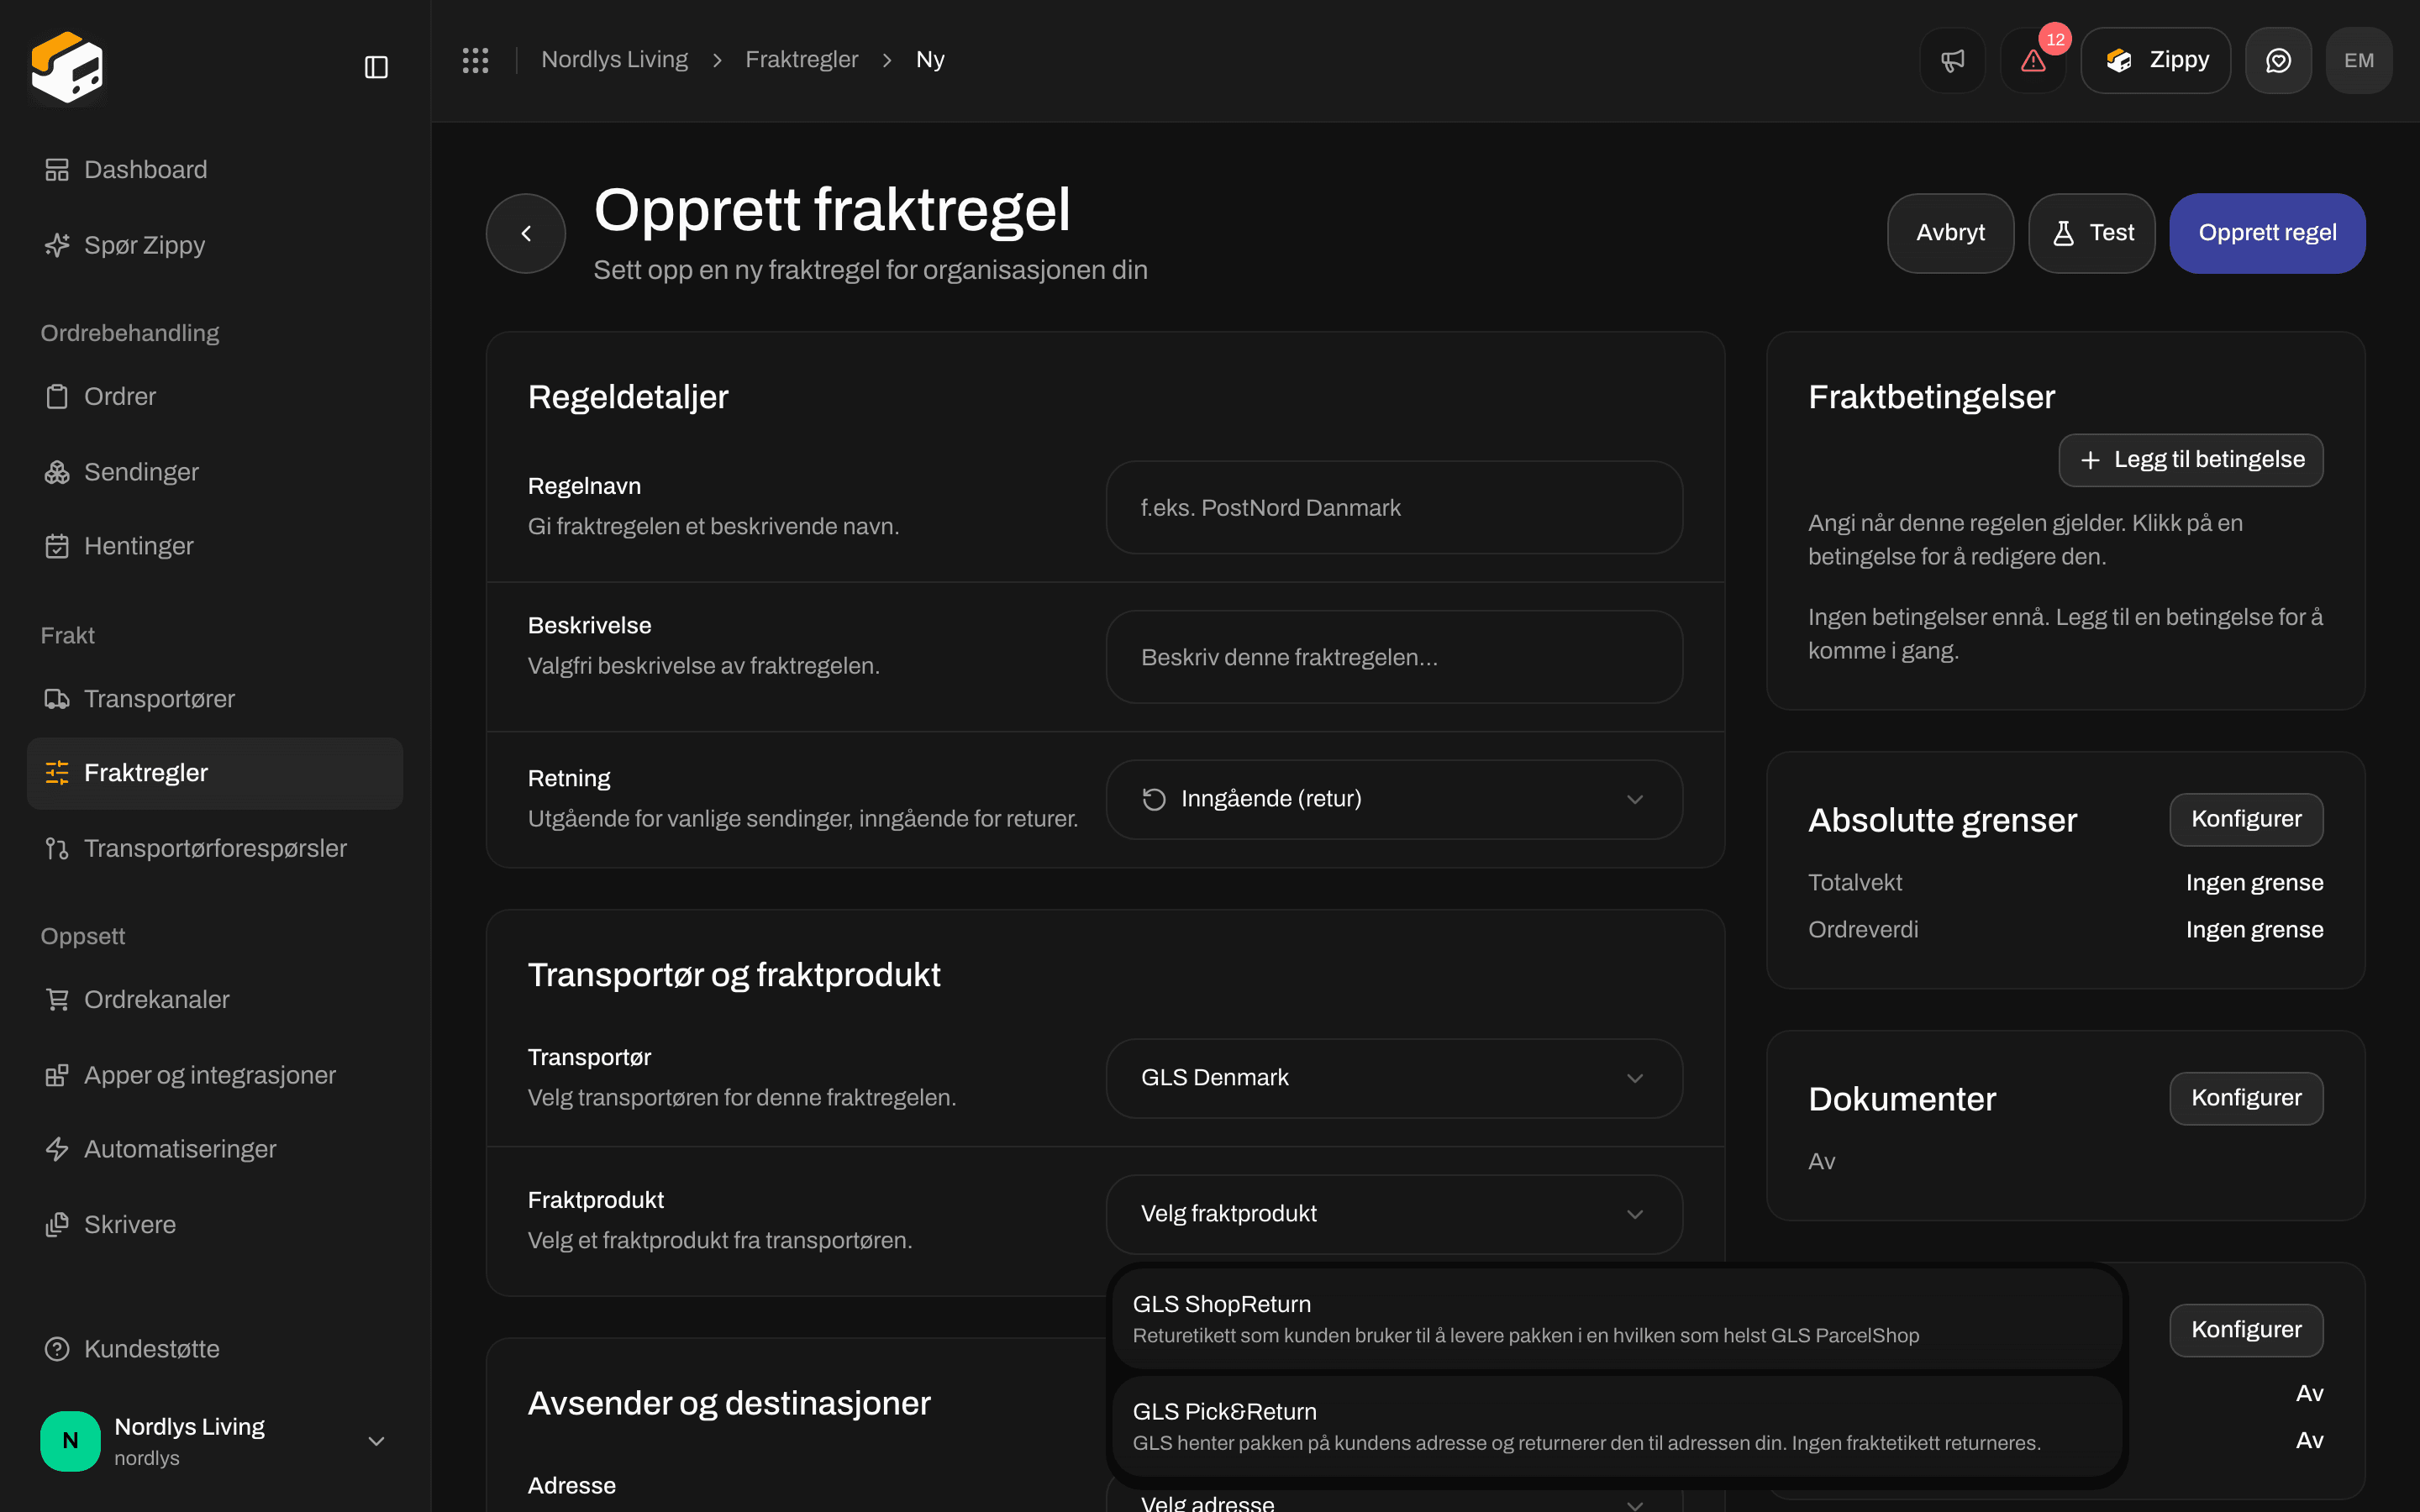View alerts with 12 badge
2420x1512 pixels.
pyautogui.click(x=2033, y=60)
